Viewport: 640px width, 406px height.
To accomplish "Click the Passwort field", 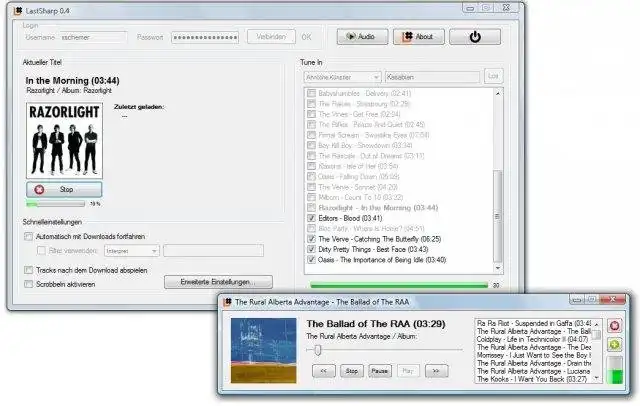I will [x=205, y=38].
